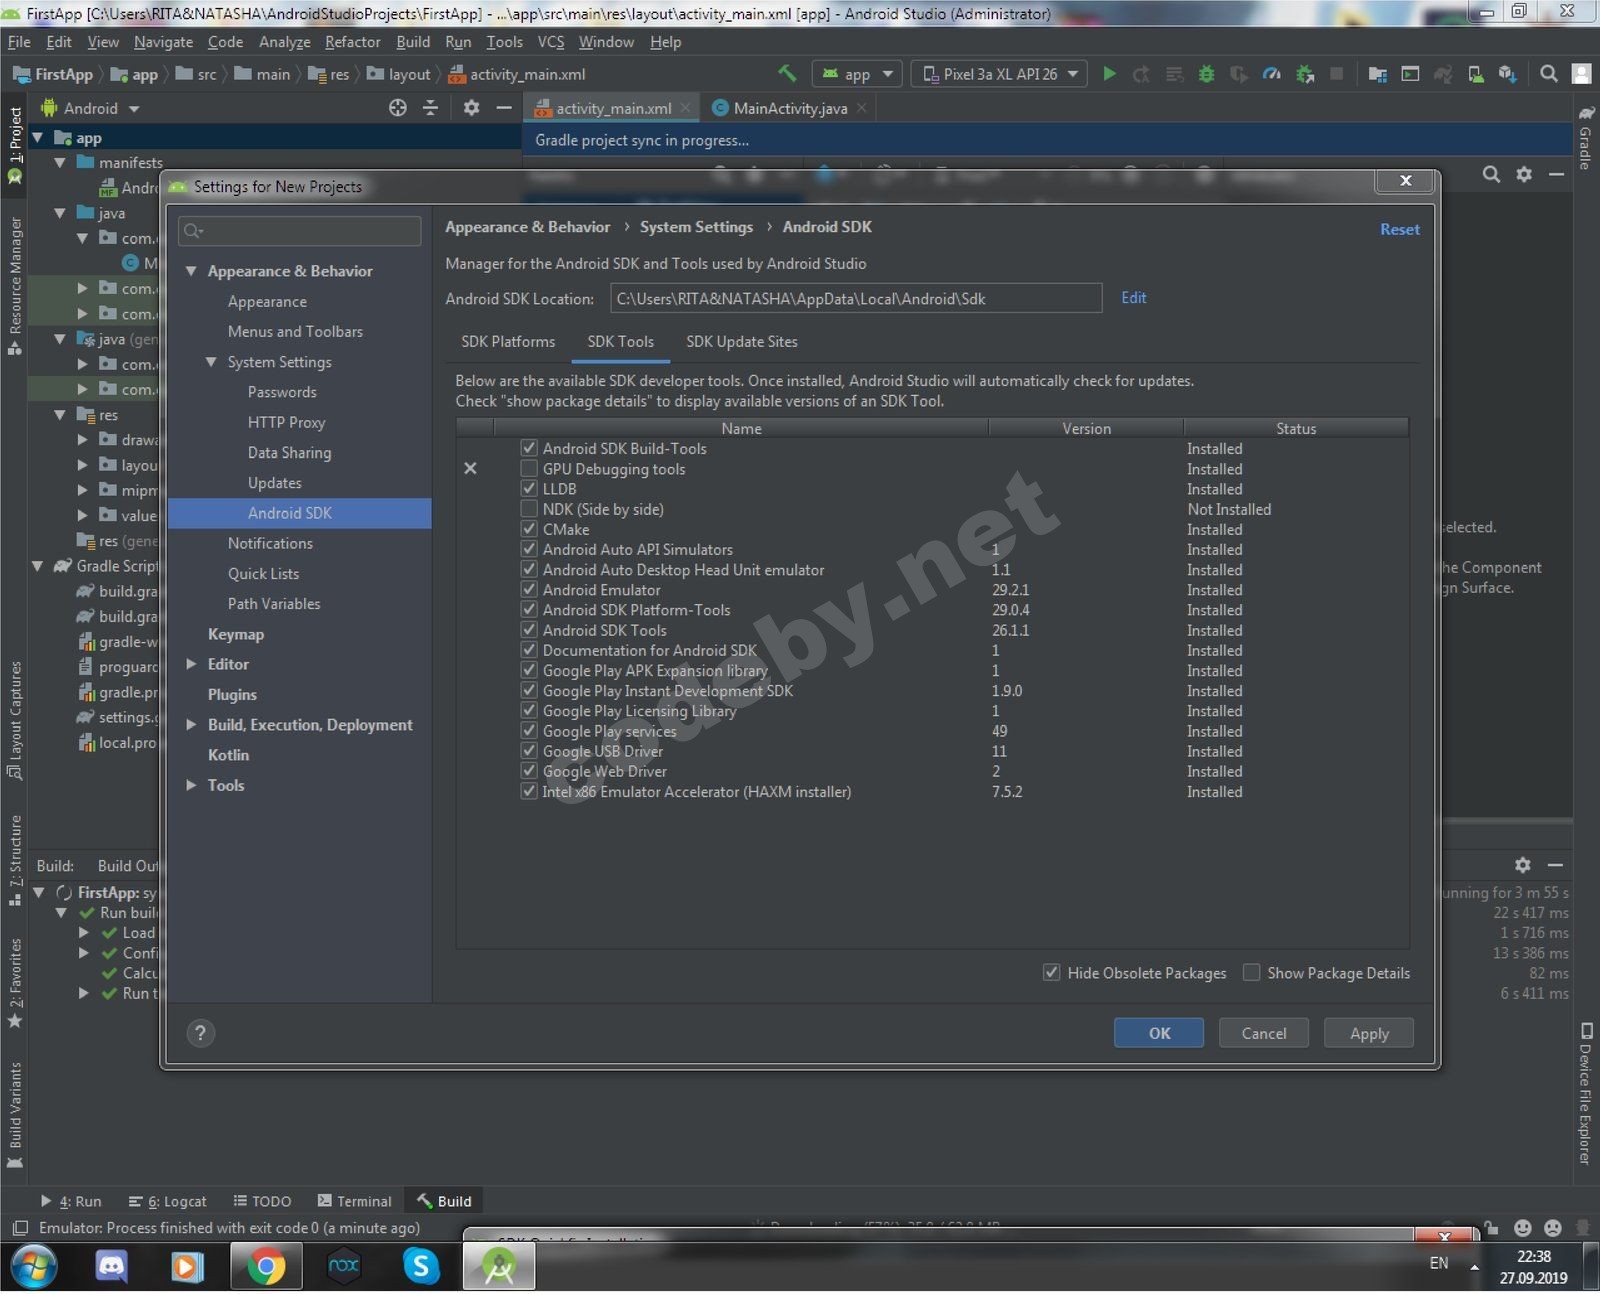Click the Reset link

pos(1400,229)
